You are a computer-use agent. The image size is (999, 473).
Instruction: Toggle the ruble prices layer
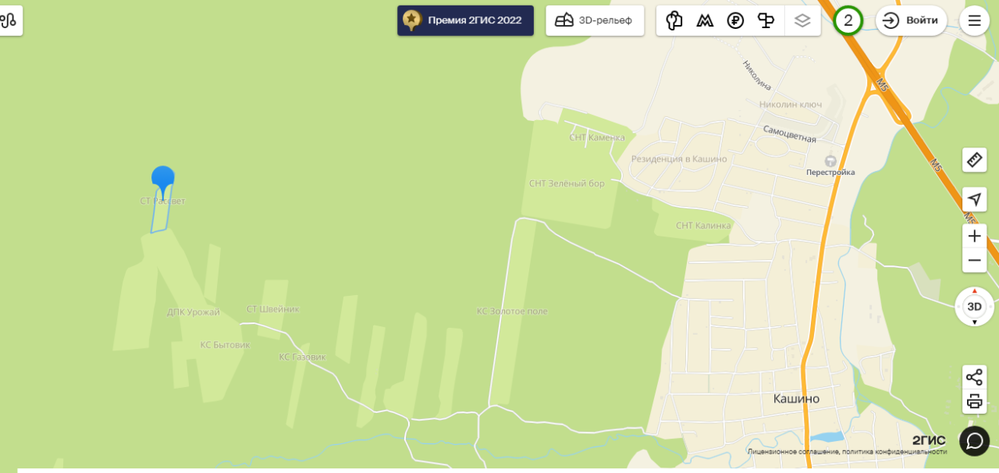point(735,20)
